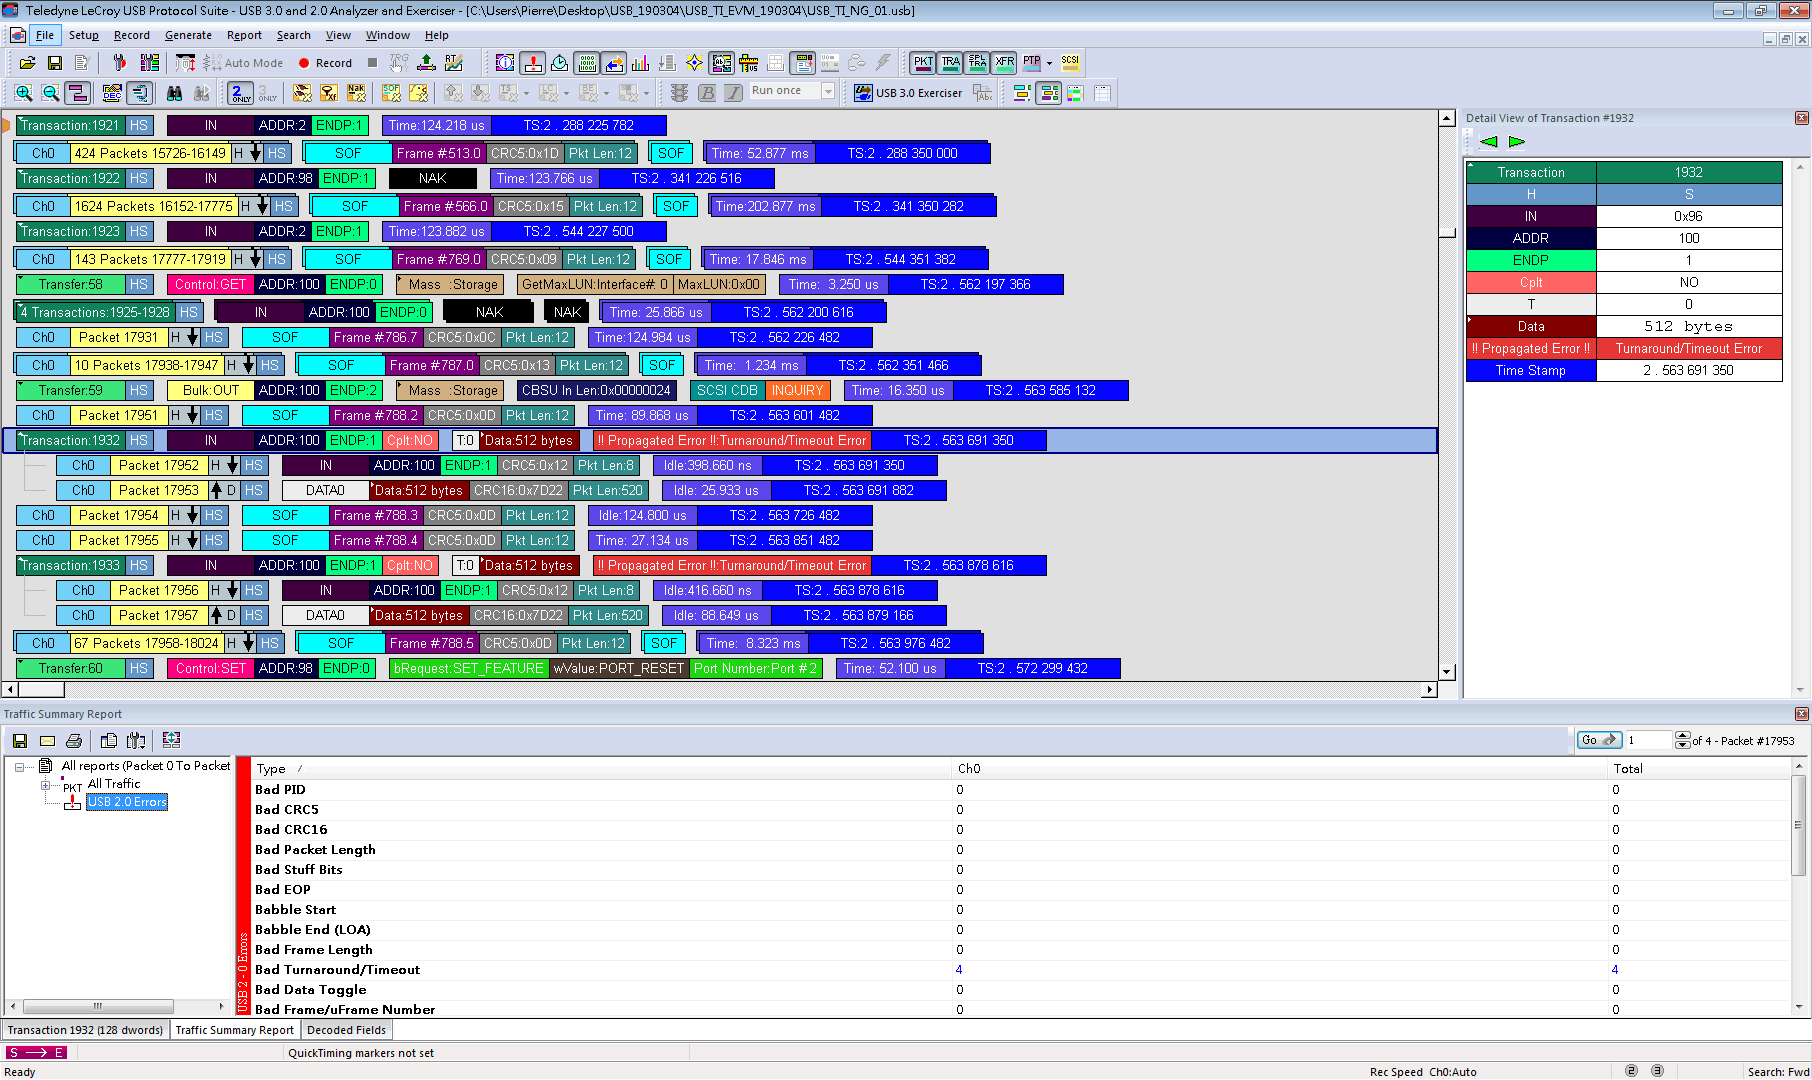Open Recording Options wrench icon

click(x=120, y=63)
